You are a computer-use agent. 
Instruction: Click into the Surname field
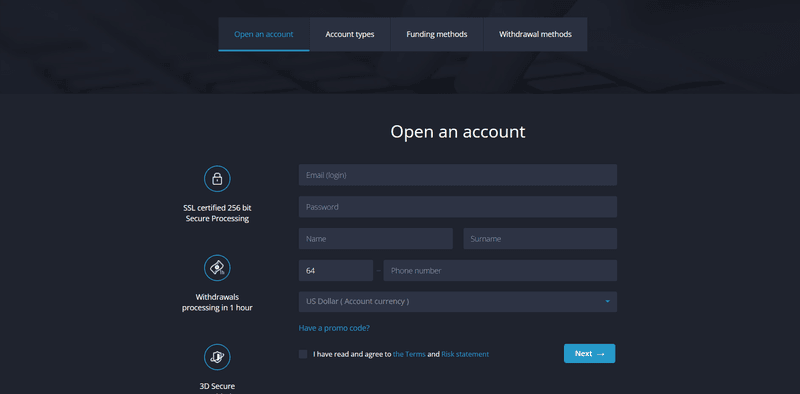540,239
